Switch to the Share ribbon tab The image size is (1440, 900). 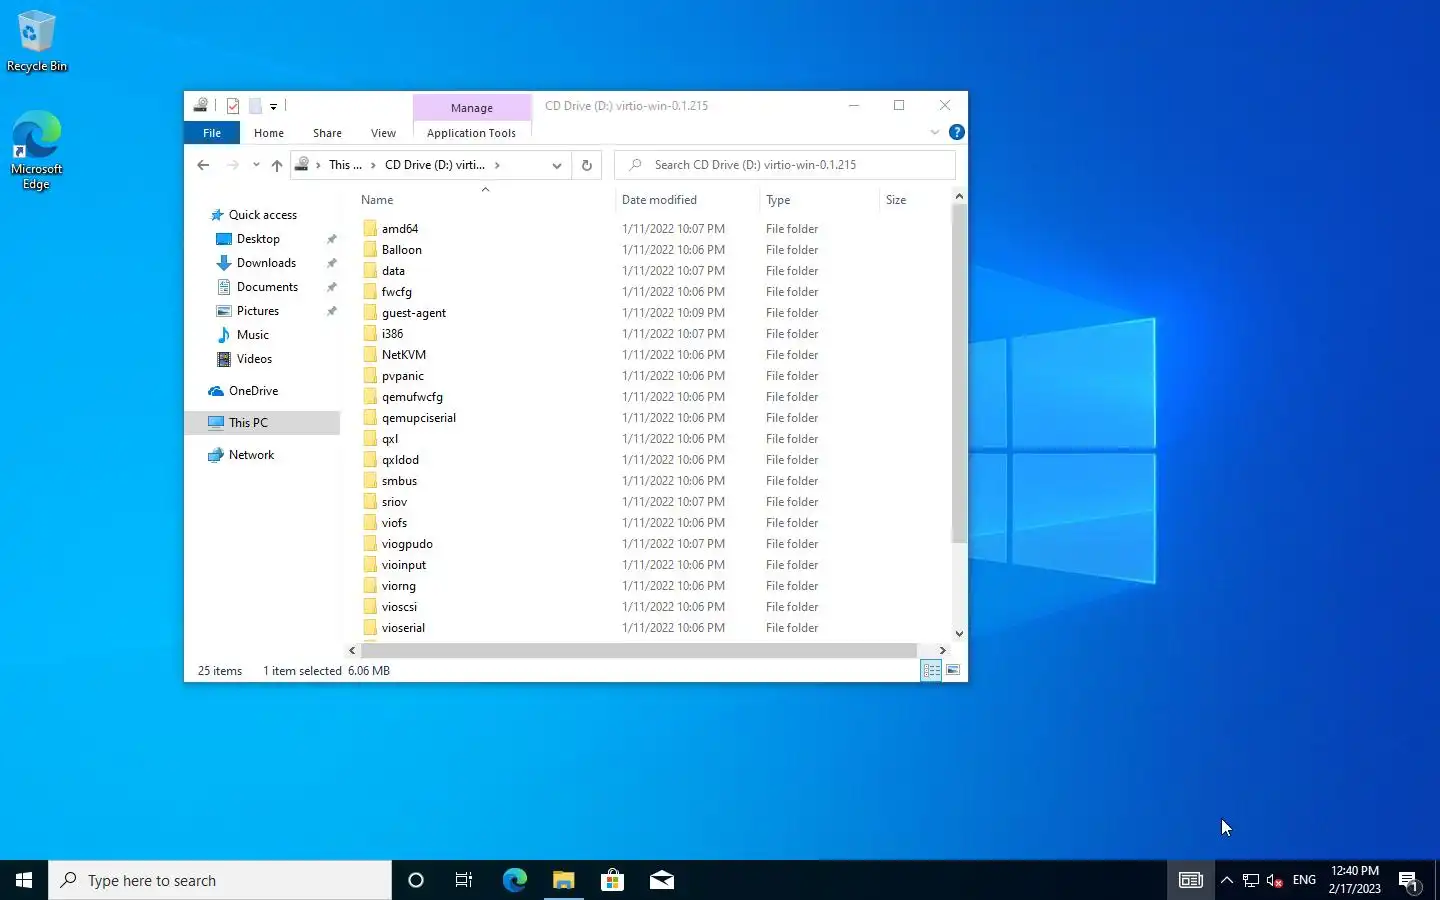pyautogui.click(x=327, y=133)
